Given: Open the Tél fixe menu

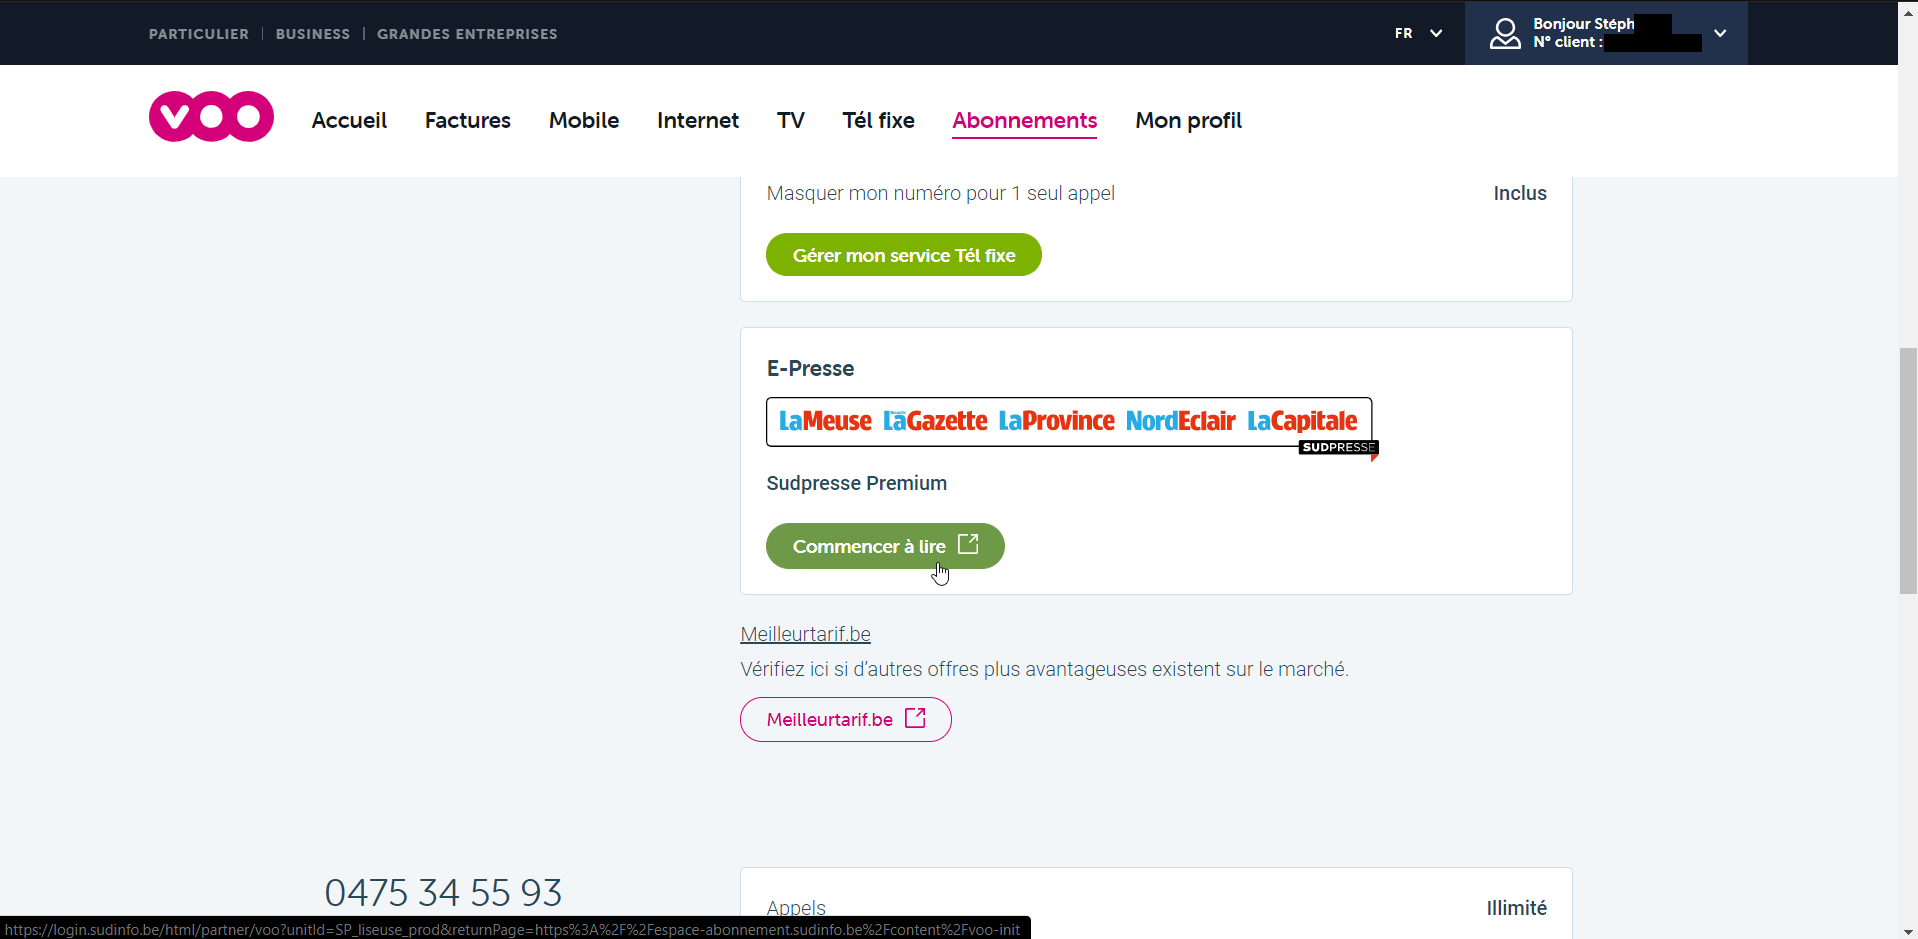Looking at the screenshot, I should [x=878, y=120].
